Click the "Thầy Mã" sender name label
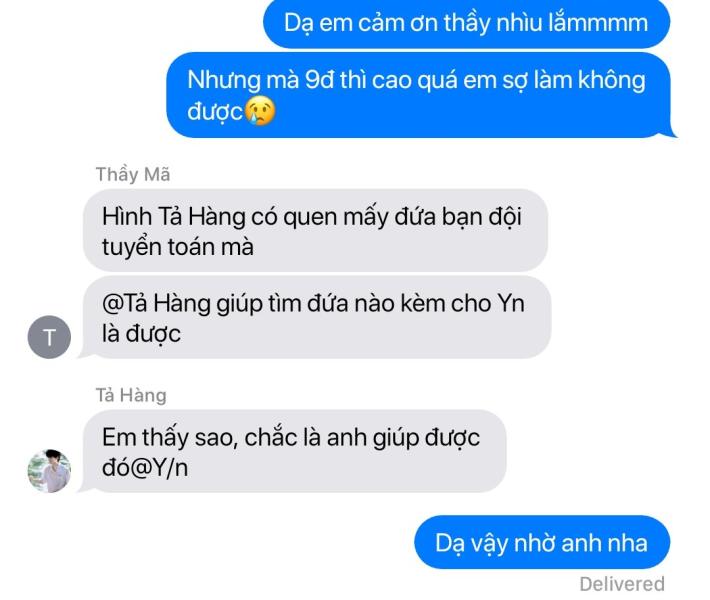710x600 pixels. (x=133, y=174)
